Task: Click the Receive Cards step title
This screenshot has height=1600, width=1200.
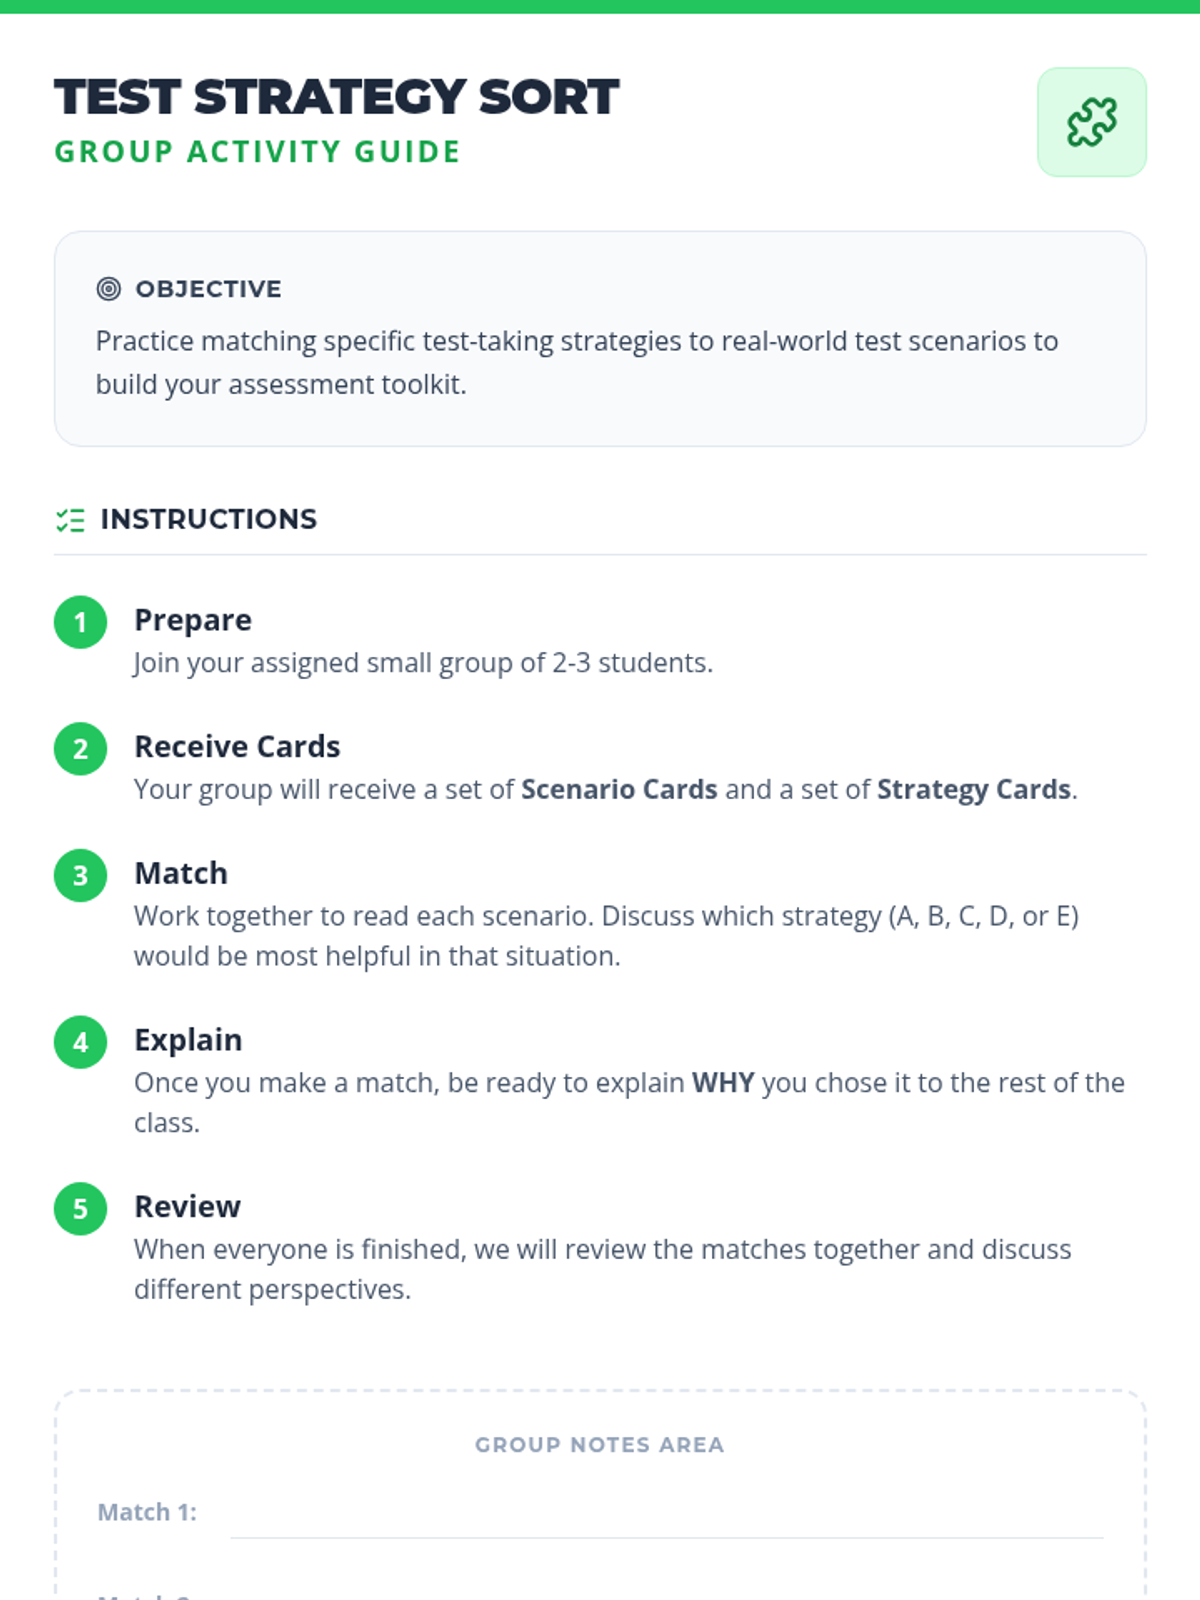Action: (237, 746)
